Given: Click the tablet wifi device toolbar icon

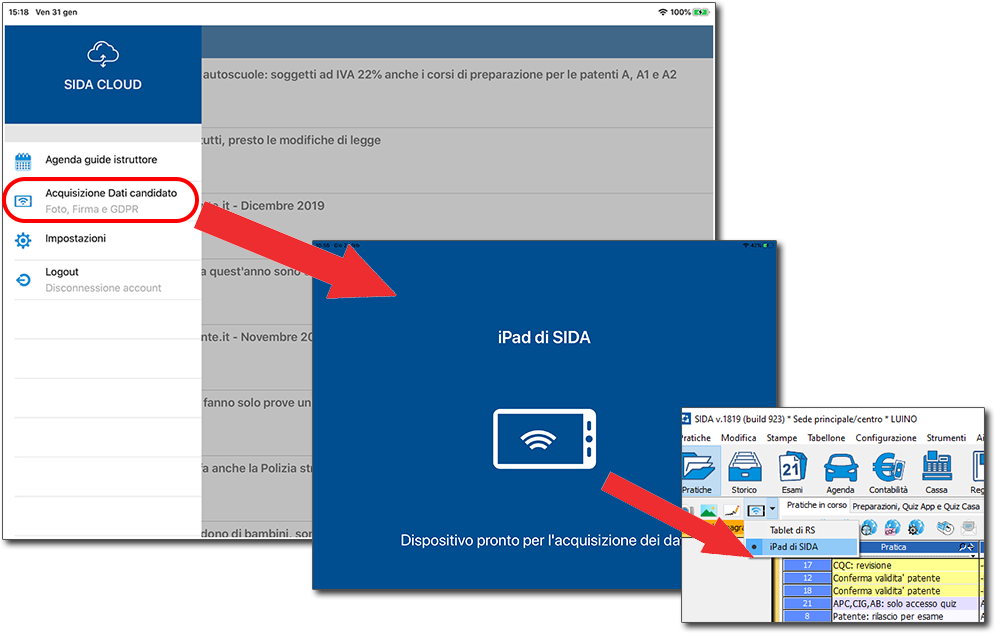Looking at the screenshot, I should (x=757, y=511).
